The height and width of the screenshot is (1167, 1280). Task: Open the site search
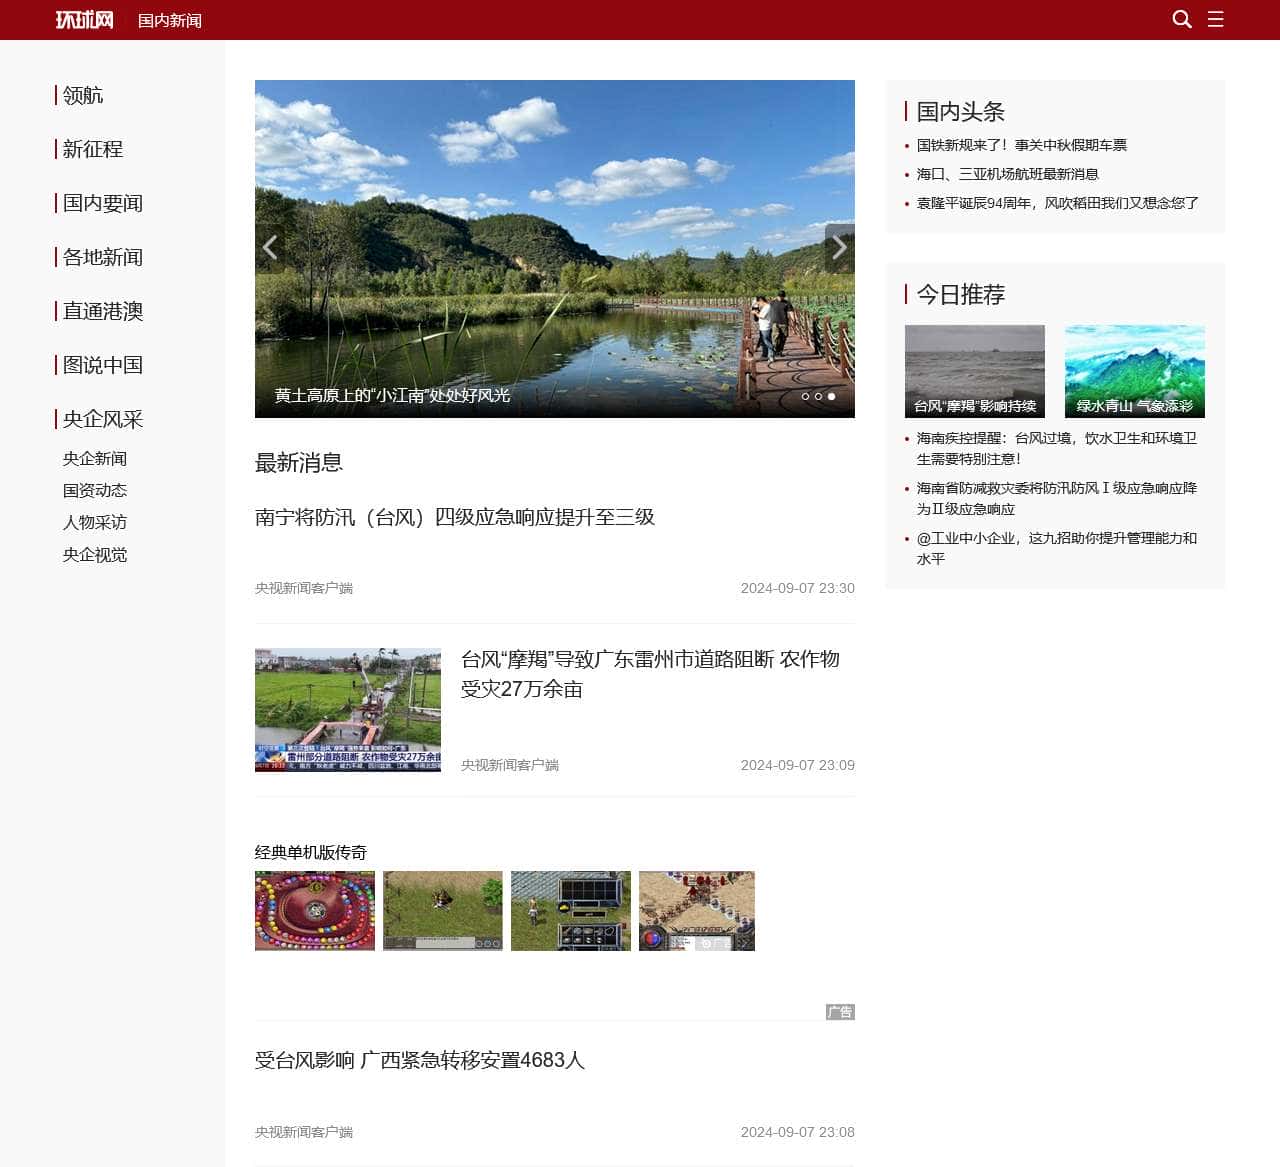pos(1182,20)
